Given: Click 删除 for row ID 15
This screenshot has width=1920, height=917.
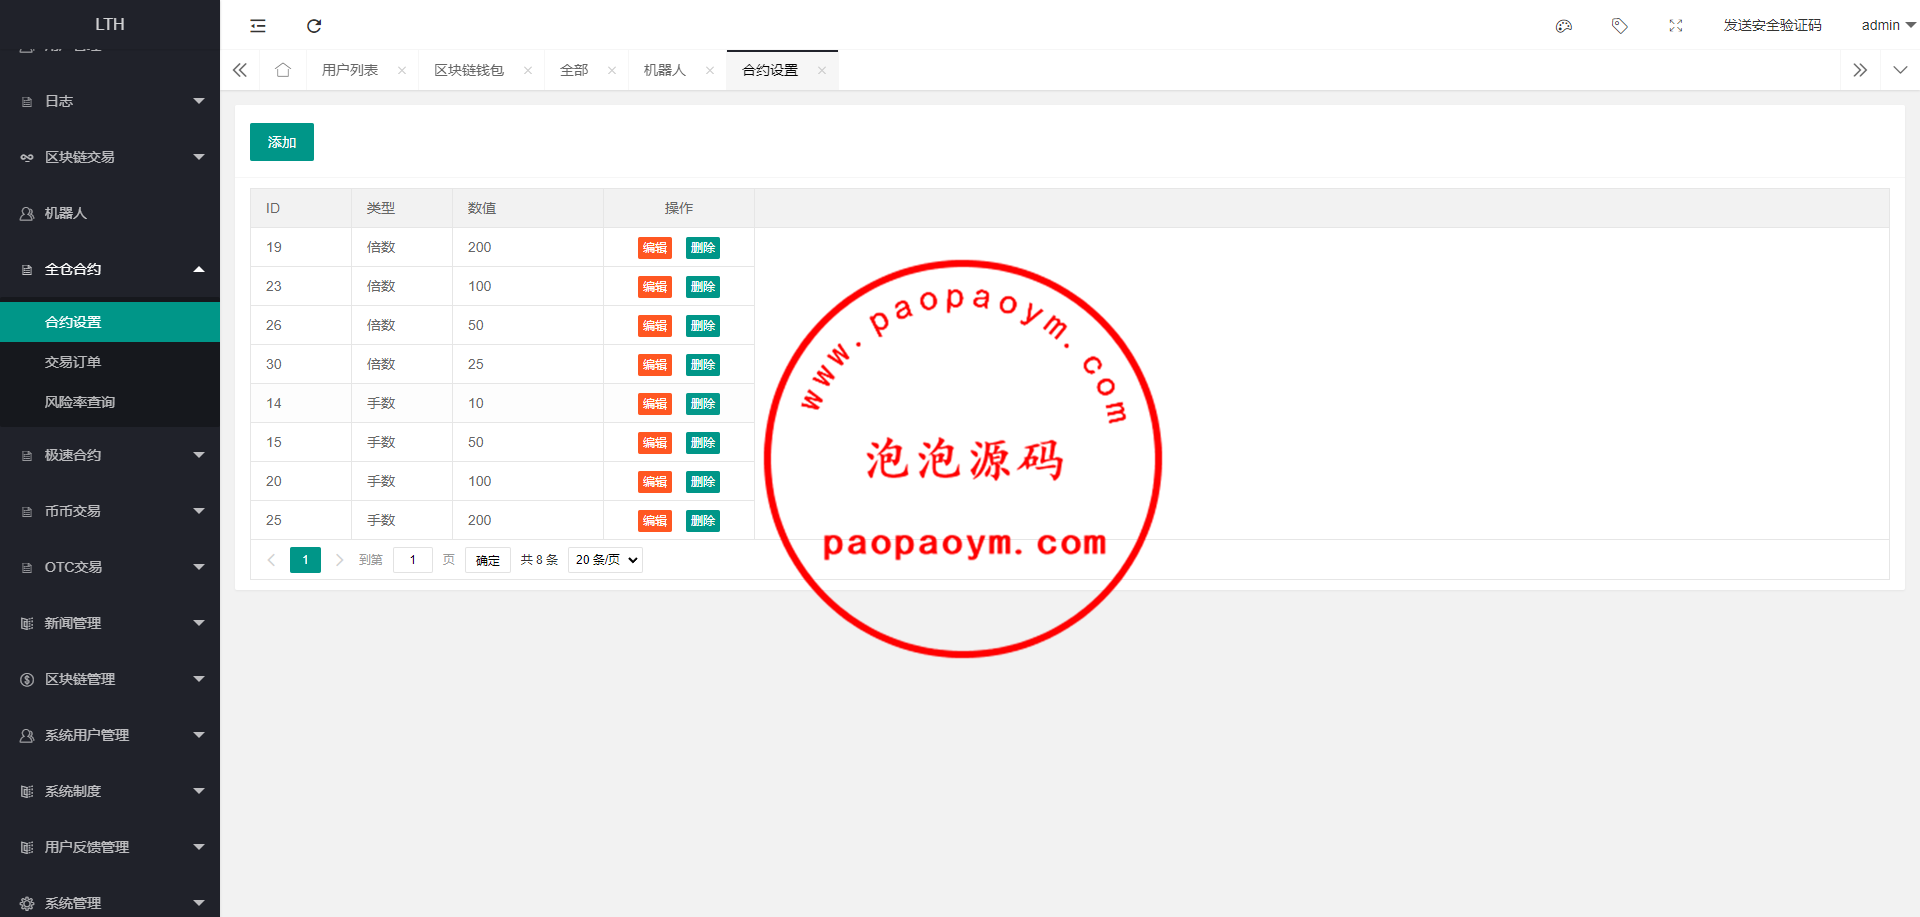Looking at the screenshot, I should click(x=703, y=443).
